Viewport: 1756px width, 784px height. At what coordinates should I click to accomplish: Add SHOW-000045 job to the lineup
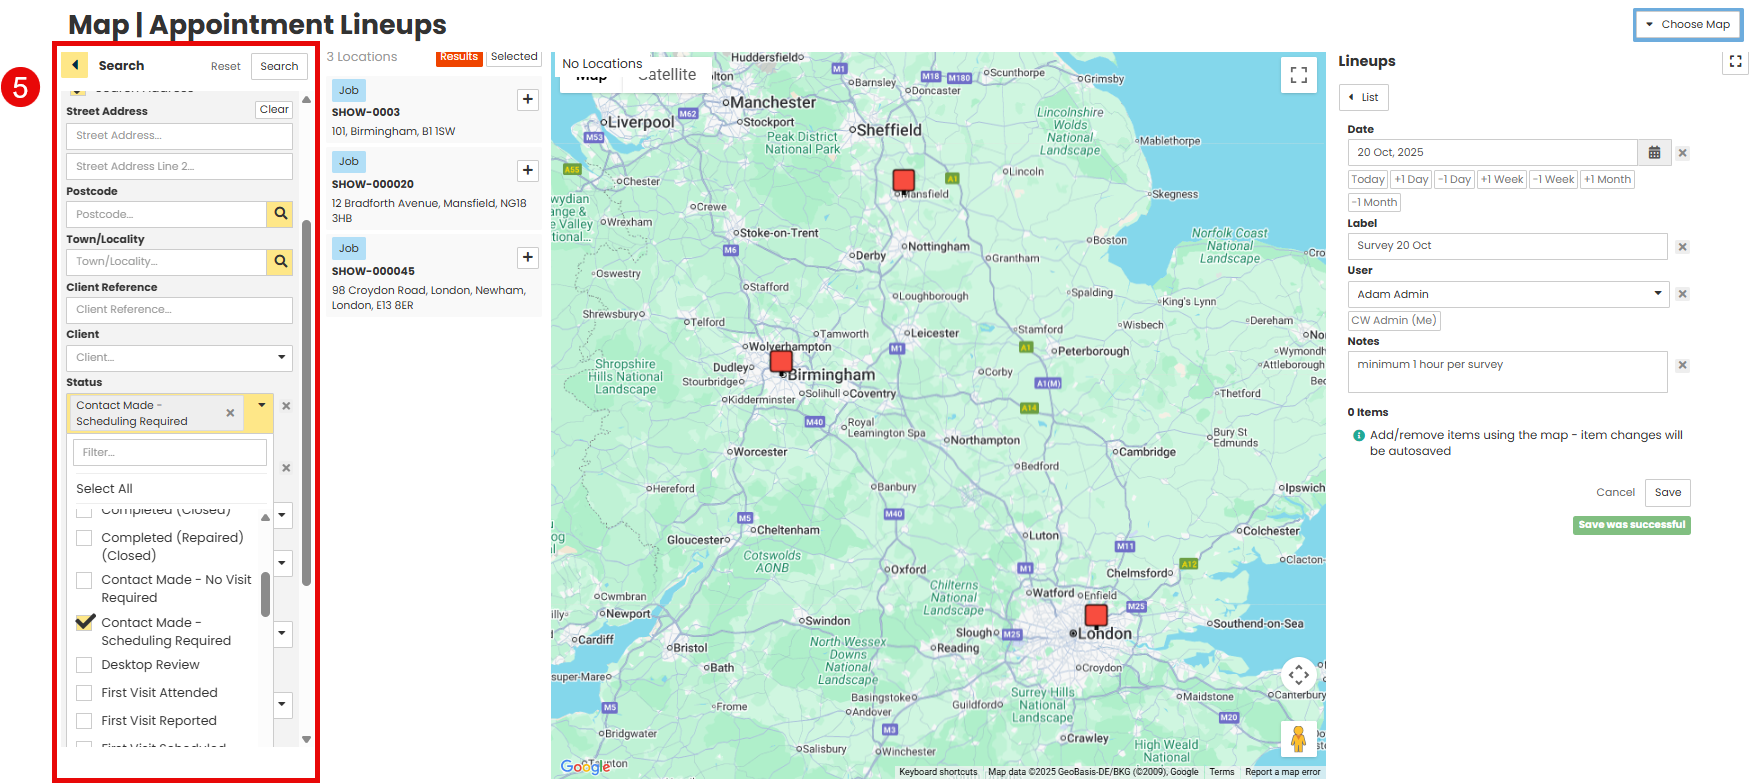pyautogui.click(x=528, y=258)
